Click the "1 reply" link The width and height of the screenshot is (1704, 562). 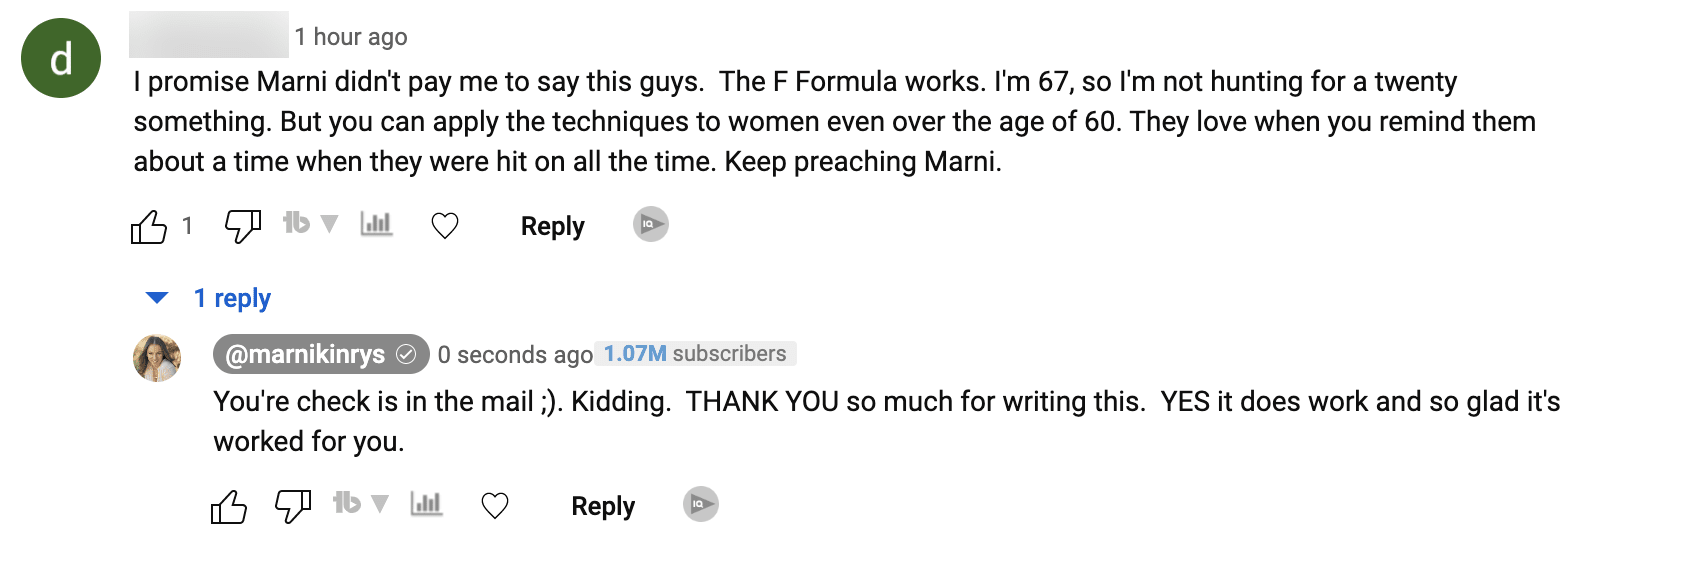[x=232, y=298]
